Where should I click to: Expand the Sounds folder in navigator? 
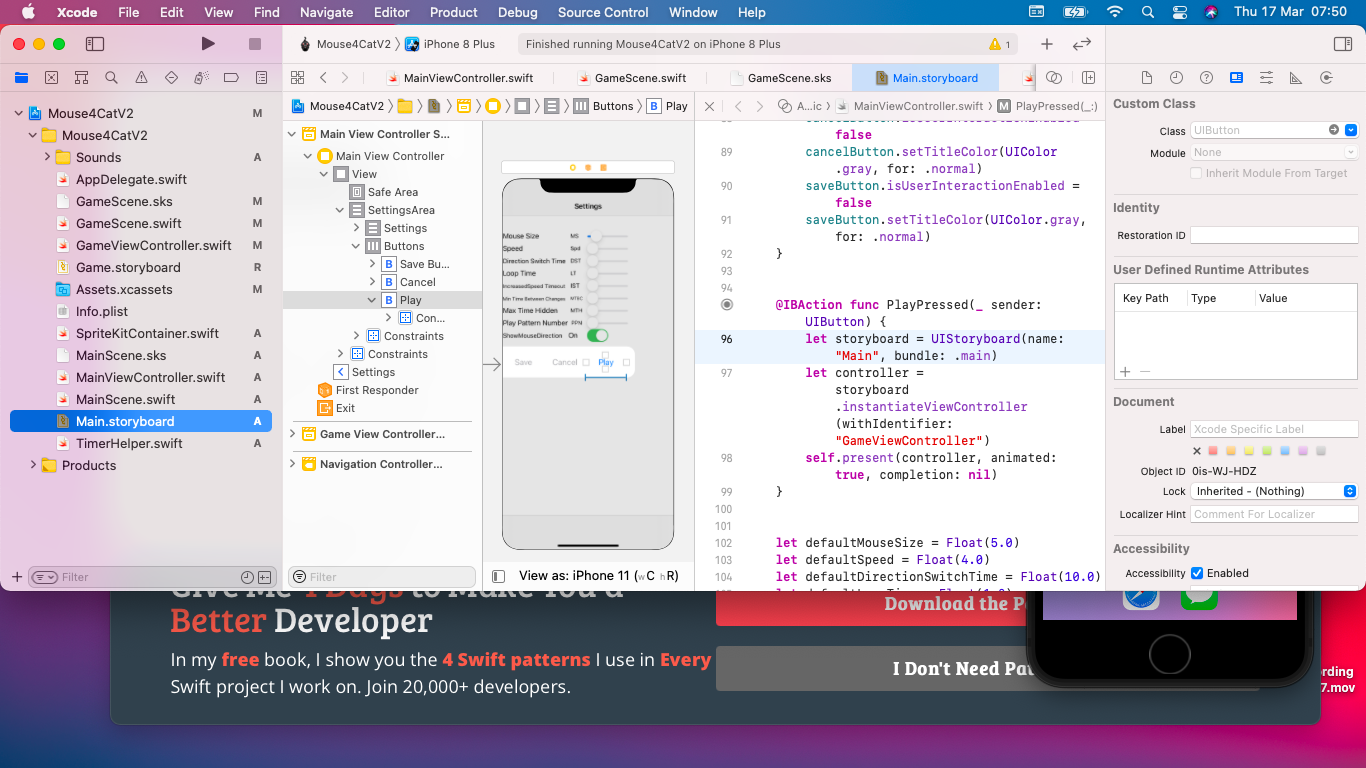coord(47,157)
